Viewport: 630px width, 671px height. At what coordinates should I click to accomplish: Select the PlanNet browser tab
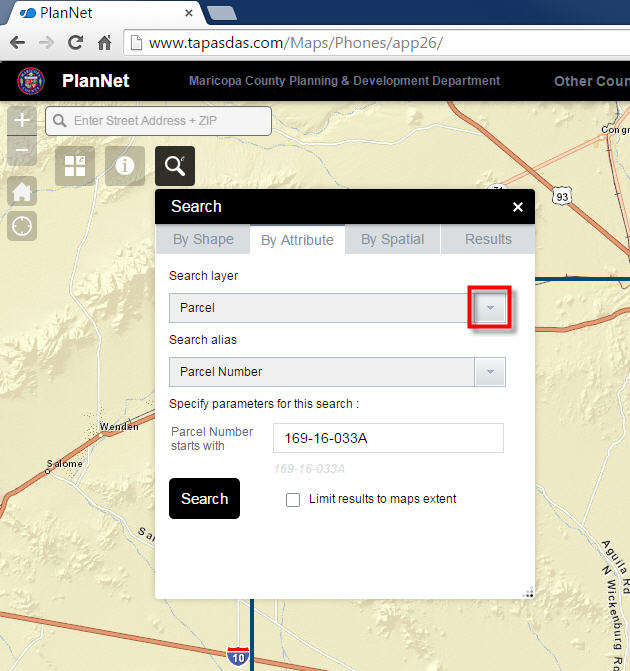tap(103, 13)
